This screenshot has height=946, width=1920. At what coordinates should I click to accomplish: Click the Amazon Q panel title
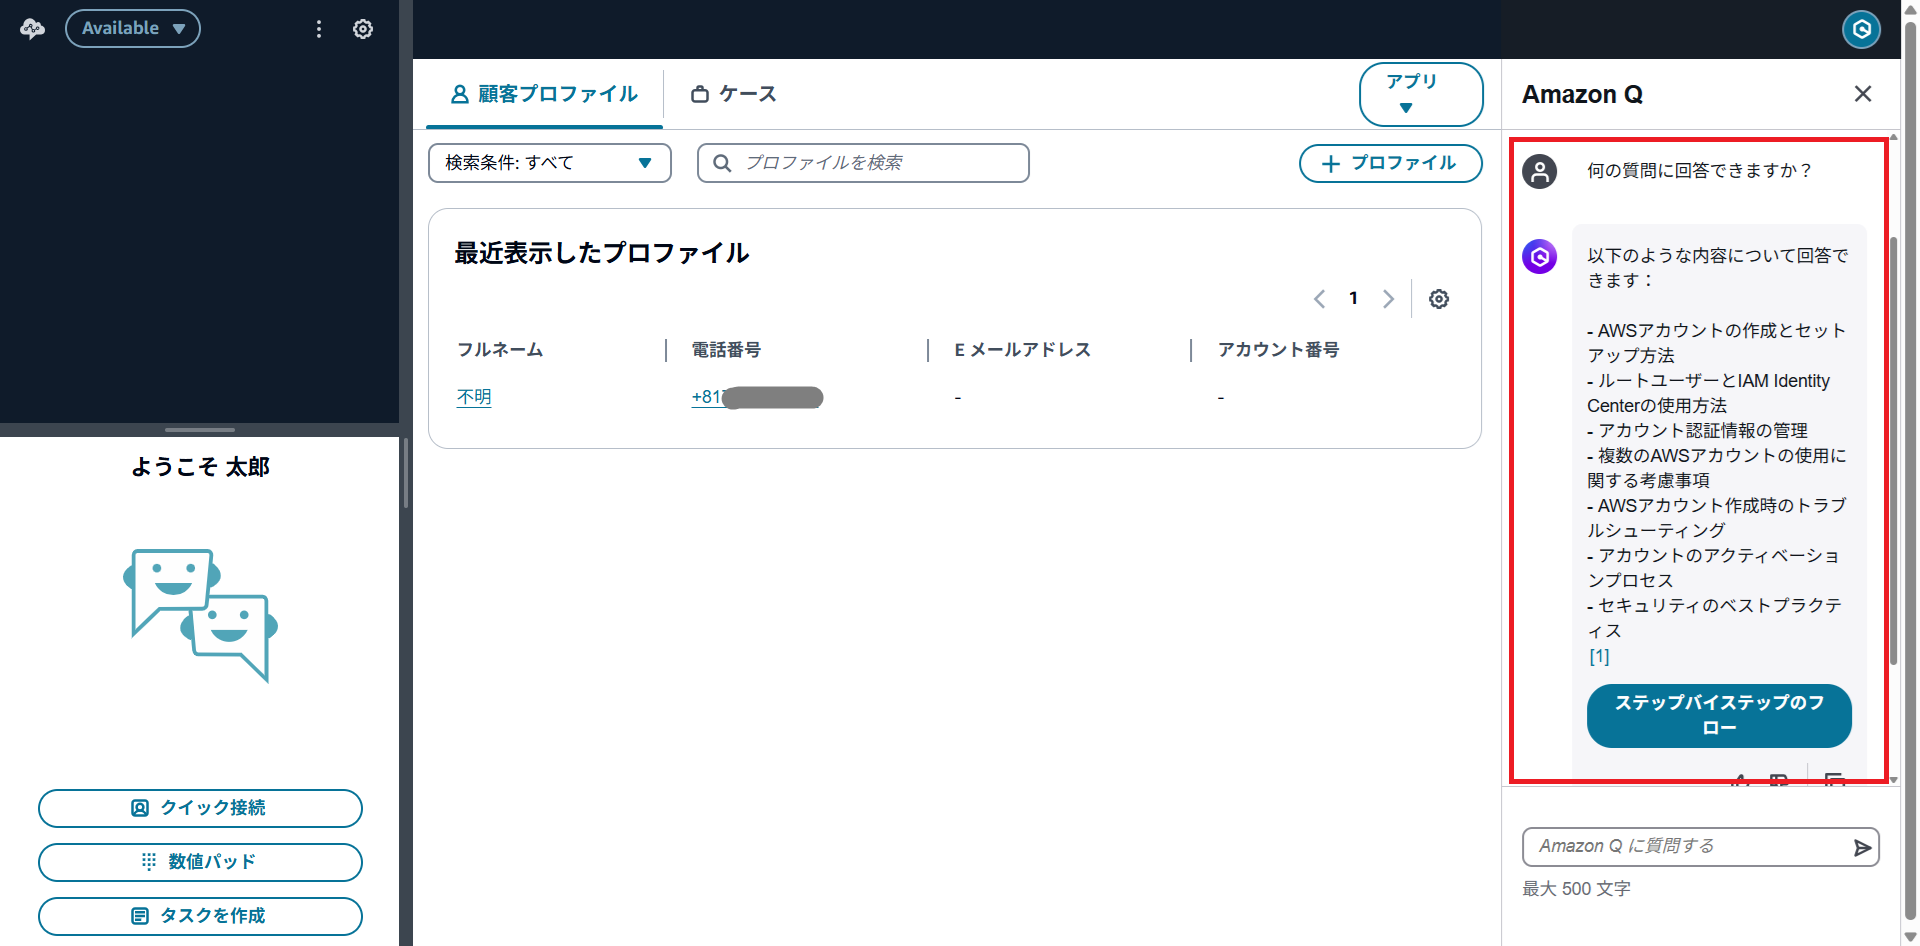[1582, 94]
